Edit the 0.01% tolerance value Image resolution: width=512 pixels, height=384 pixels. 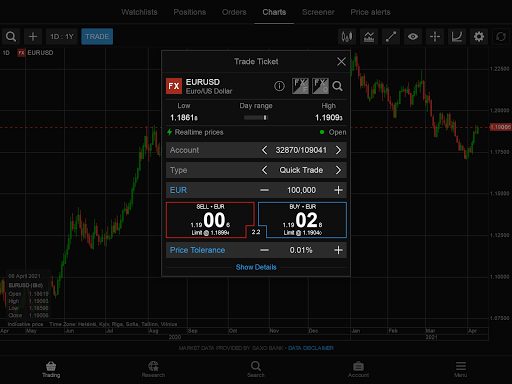(301, 250)
